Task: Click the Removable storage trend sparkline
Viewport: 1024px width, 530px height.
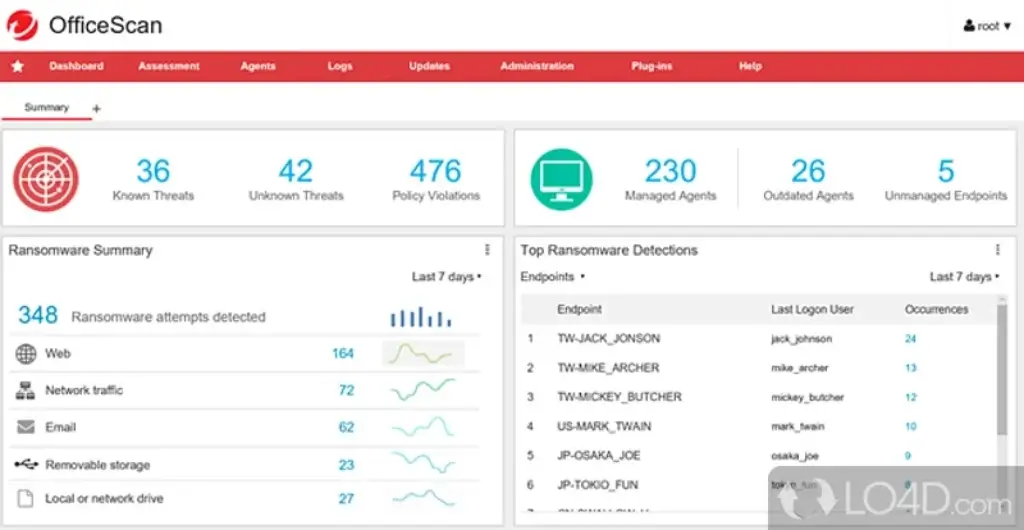Action: [423, 462]
